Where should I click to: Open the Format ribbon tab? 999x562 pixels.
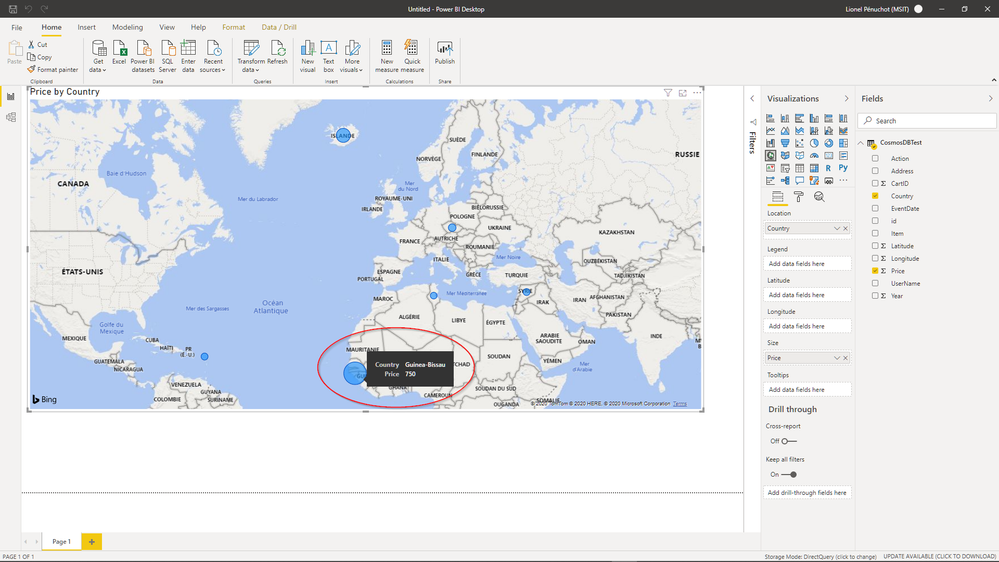click(x=233, y=27)
